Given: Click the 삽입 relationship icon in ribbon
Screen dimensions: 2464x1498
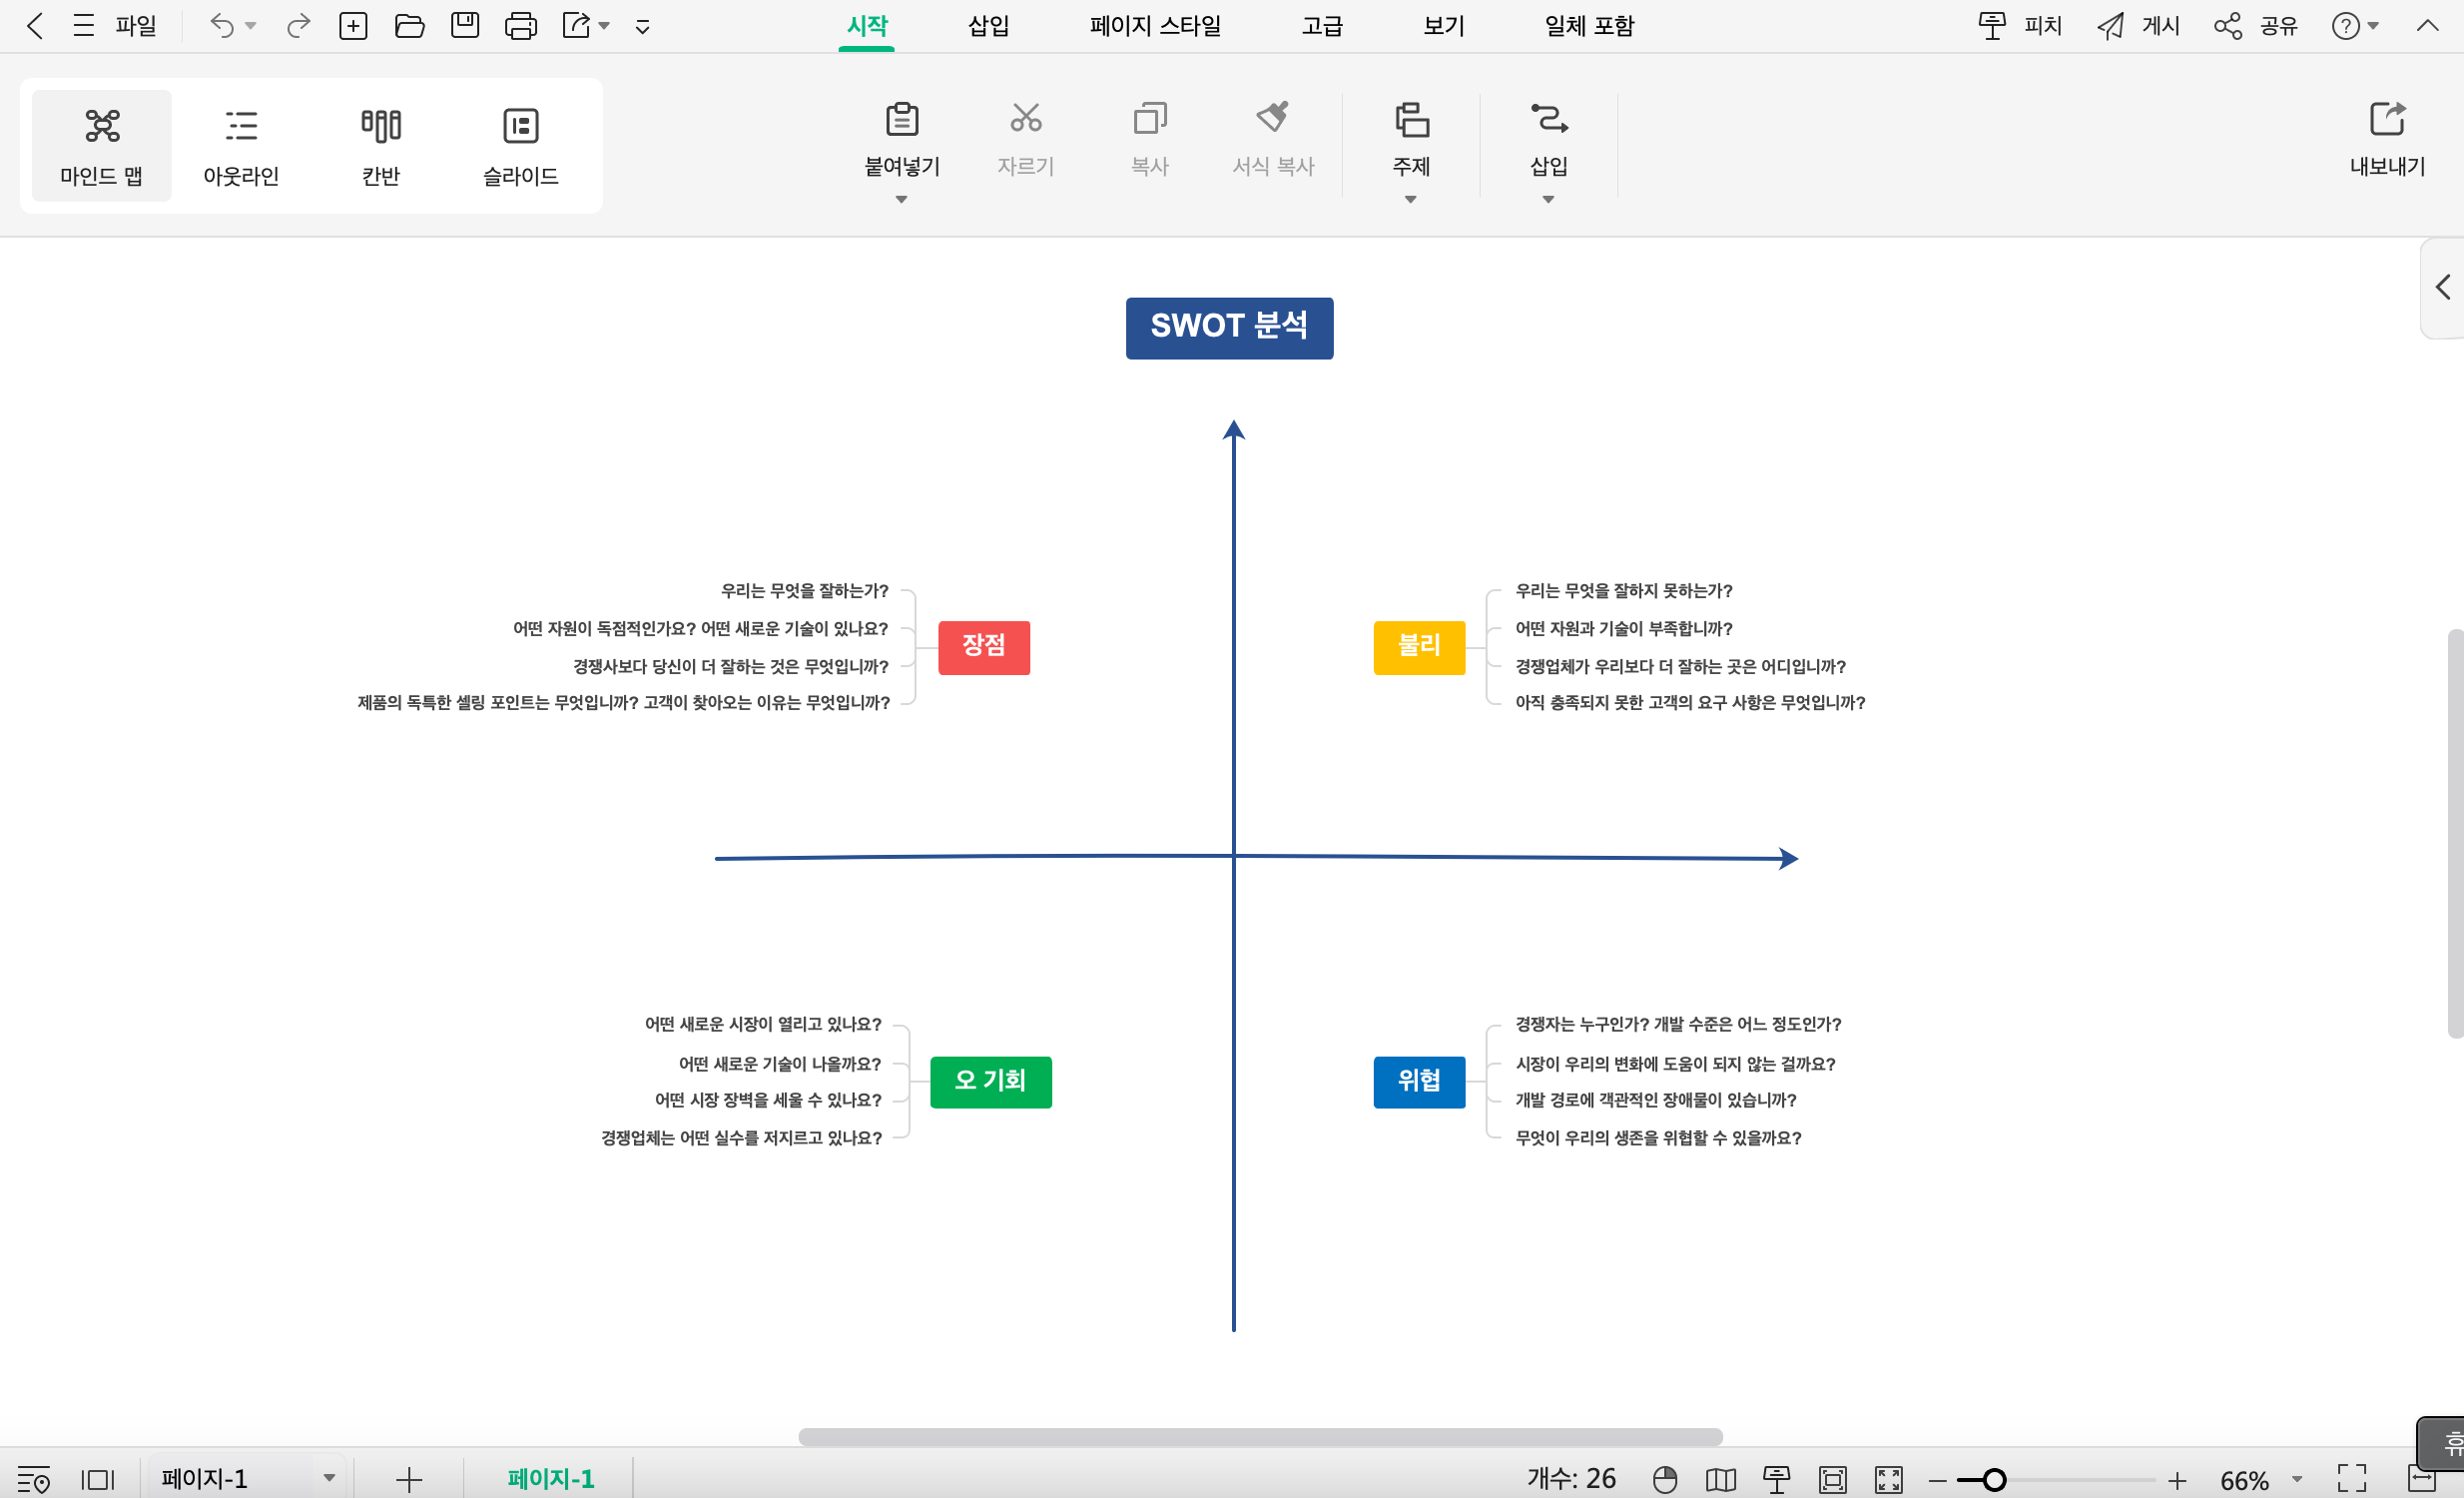Looking at the screenshot, I should pos(1548,119).
